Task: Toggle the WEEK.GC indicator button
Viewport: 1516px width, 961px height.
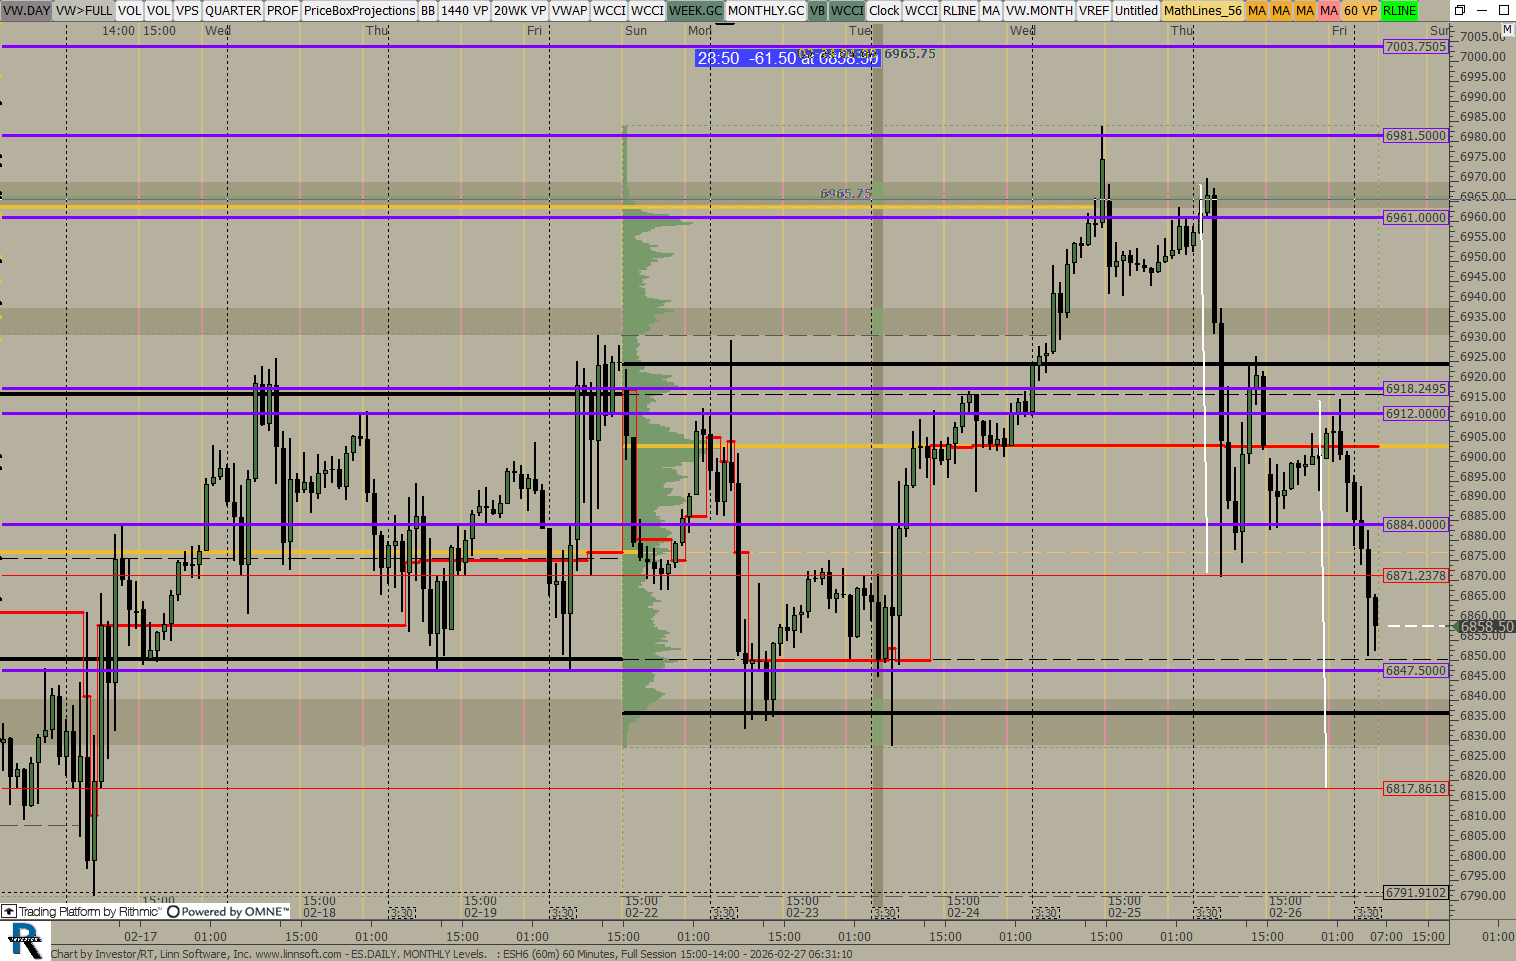Action: 695,10
